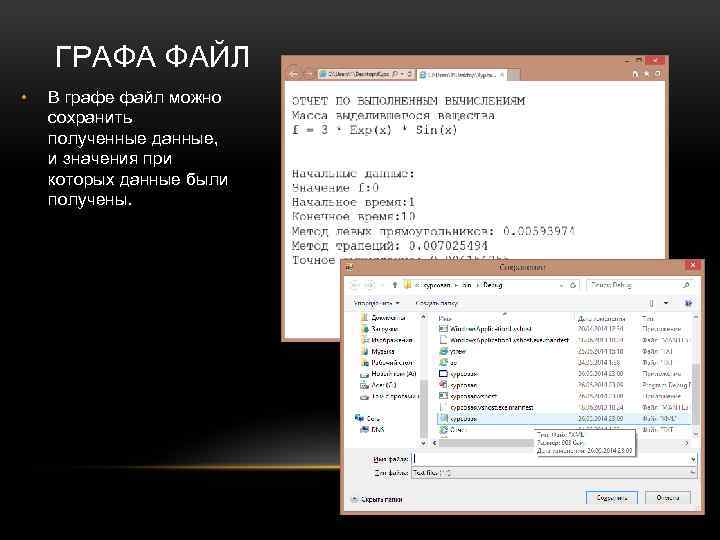Click Скрыть папки to collapse folder view

pos(377,499)
